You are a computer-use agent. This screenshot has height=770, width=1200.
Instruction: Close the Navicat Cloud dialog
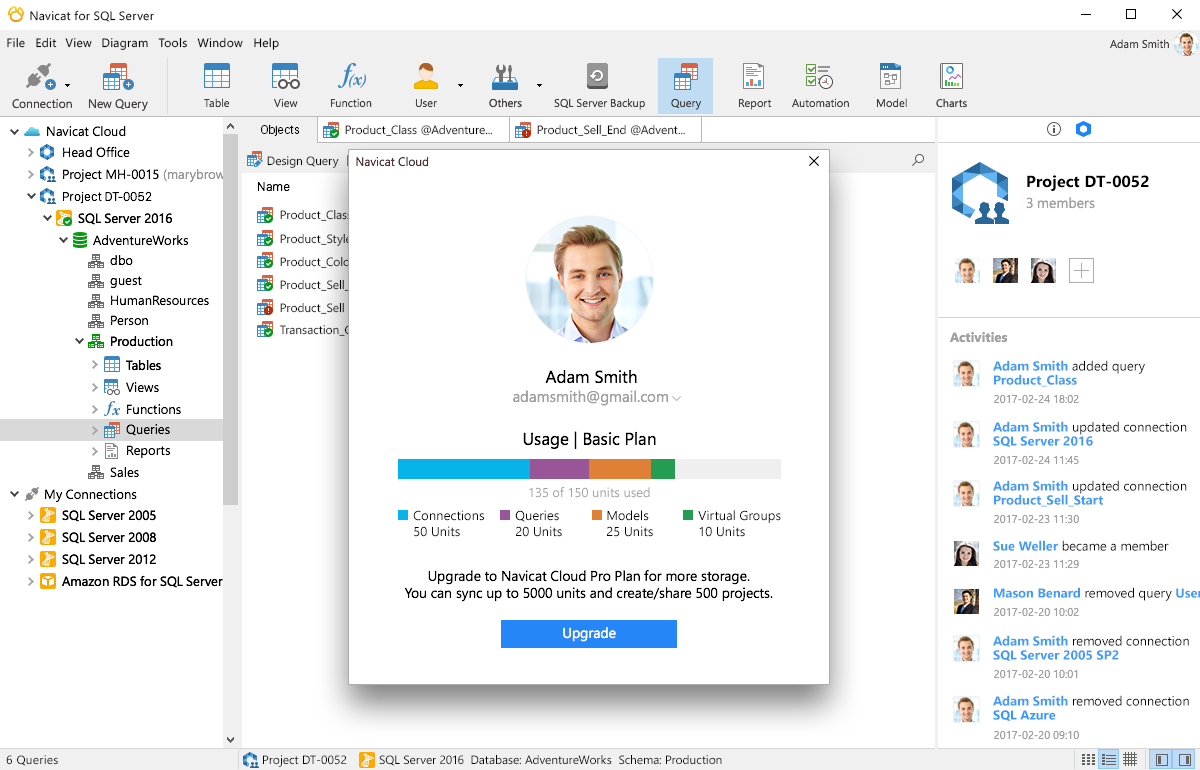tap(813, 161)
